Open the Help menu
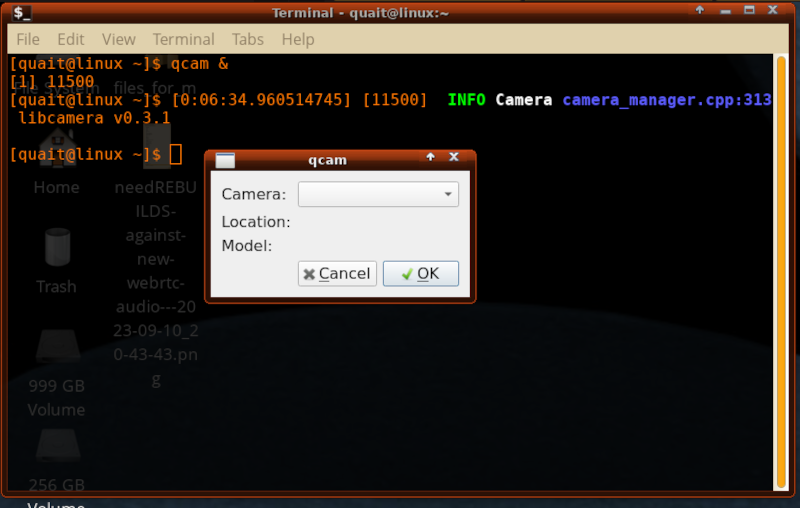The width and height of the screenshot is (800, 508). point(298,40)
